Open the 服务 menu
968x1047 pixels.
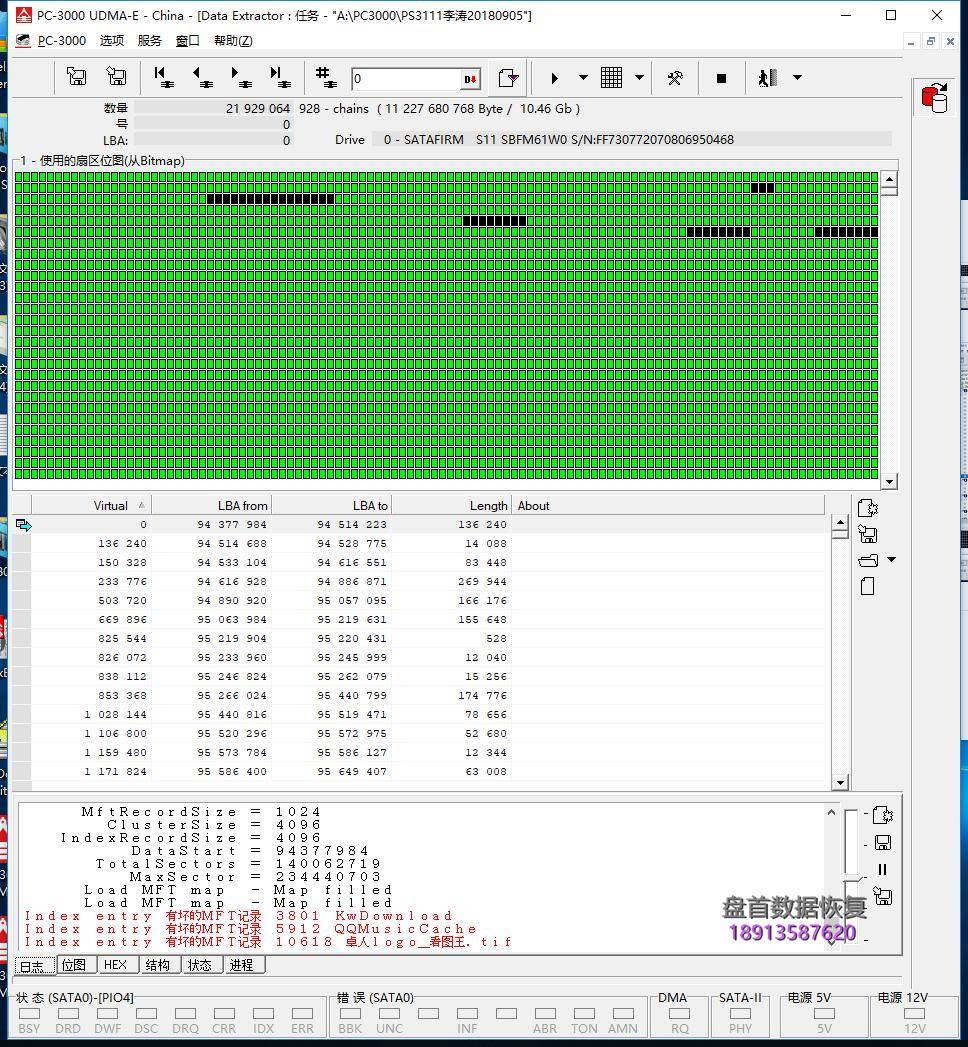(149, 41)
